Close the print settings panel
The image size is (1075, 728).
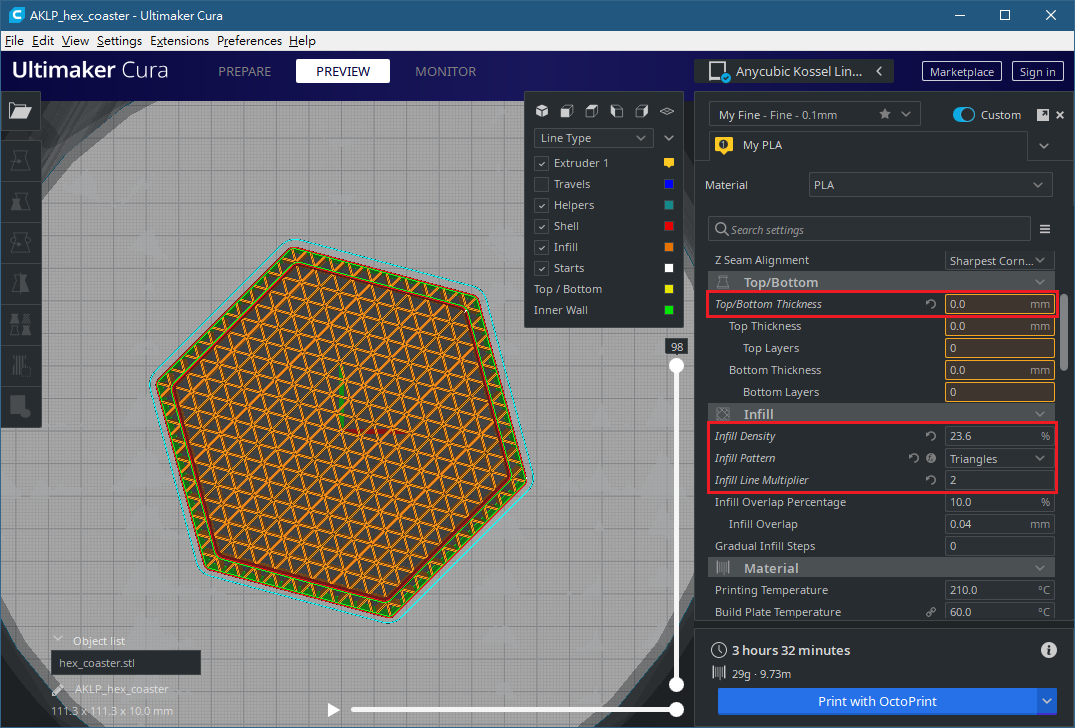coord(1060,114)
